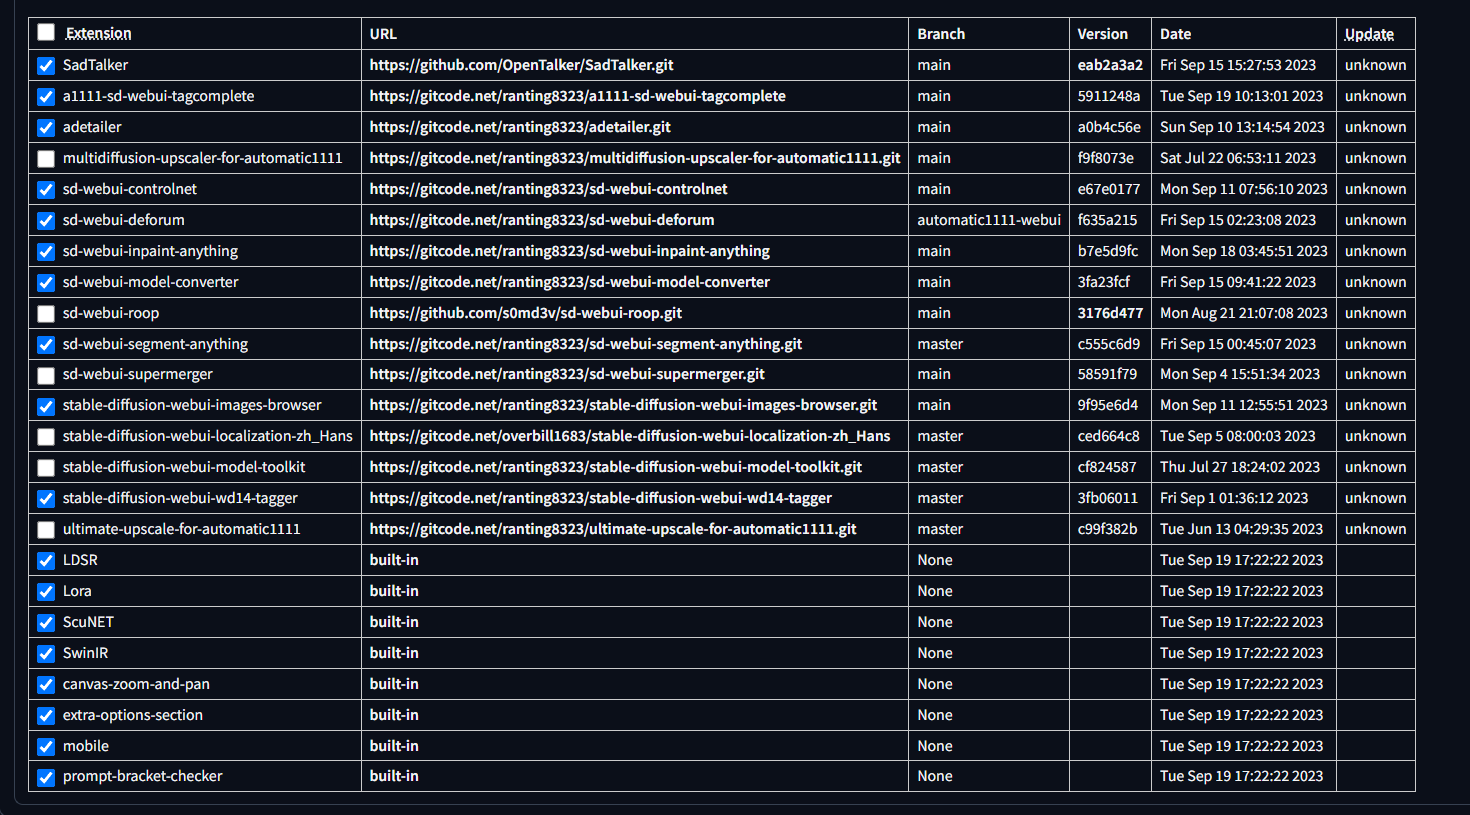Uncheck the canvas-zoom-and-pan extension
Viewport: 1470px width, 815px height.
pos(46,683)
